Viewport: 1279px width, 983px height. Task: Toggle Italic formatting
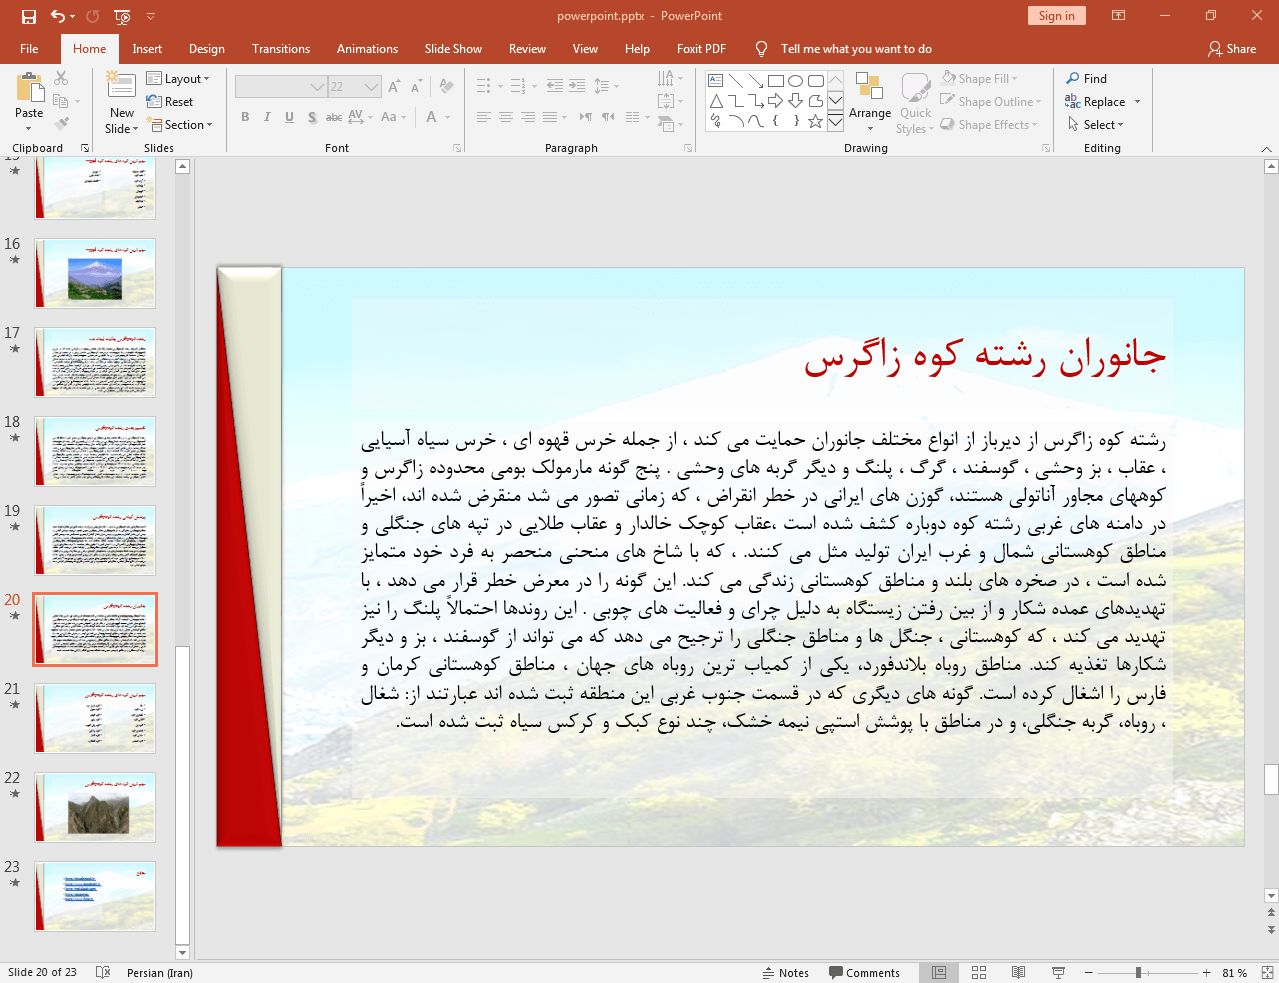(x=267, y=117)
